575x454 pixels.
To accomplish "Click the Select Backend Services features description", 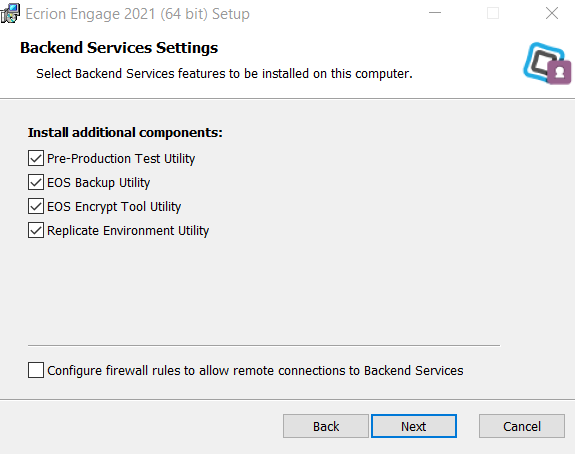I will point(224,74).
